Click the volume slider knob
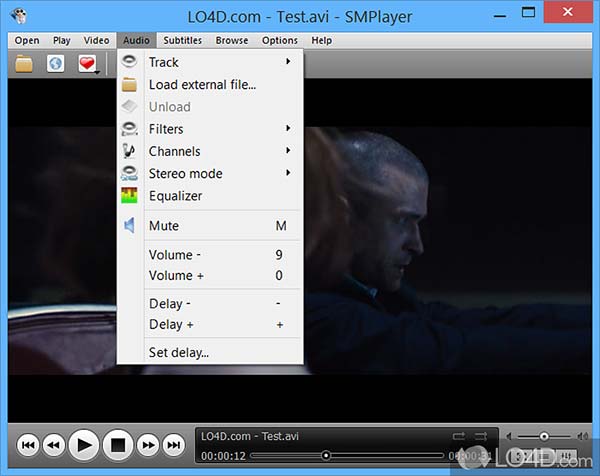 [544, 436]
